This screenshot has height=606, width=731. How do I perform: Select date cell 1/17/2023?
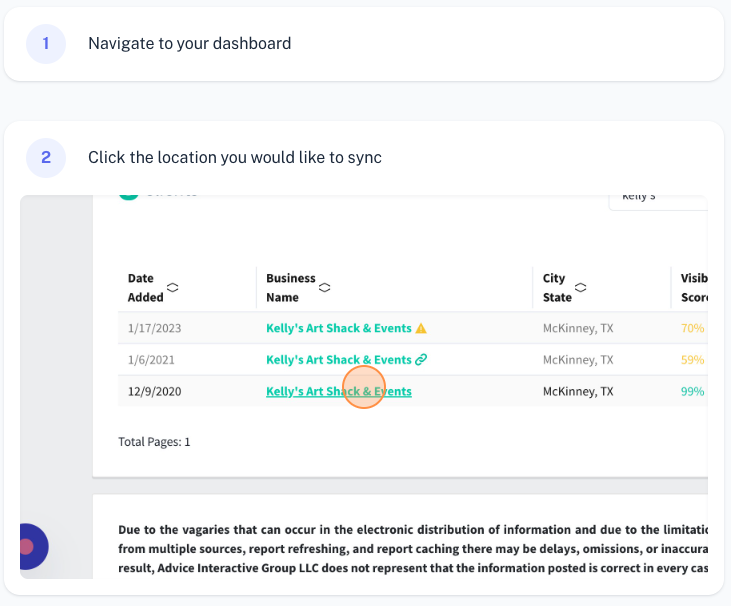coord(154,328)
